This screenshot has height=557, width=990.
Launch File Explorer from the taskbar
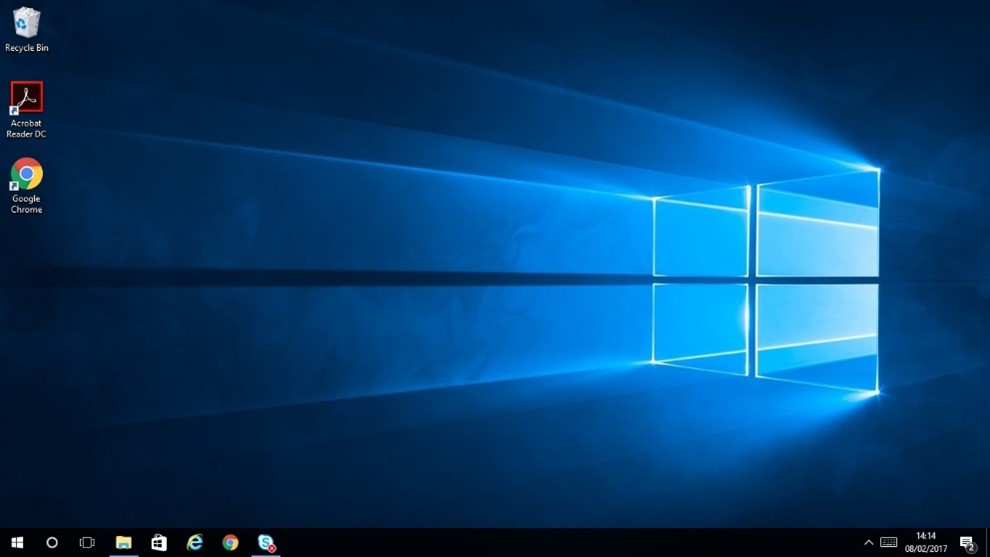pyautogui.click(x=123, y=542)
